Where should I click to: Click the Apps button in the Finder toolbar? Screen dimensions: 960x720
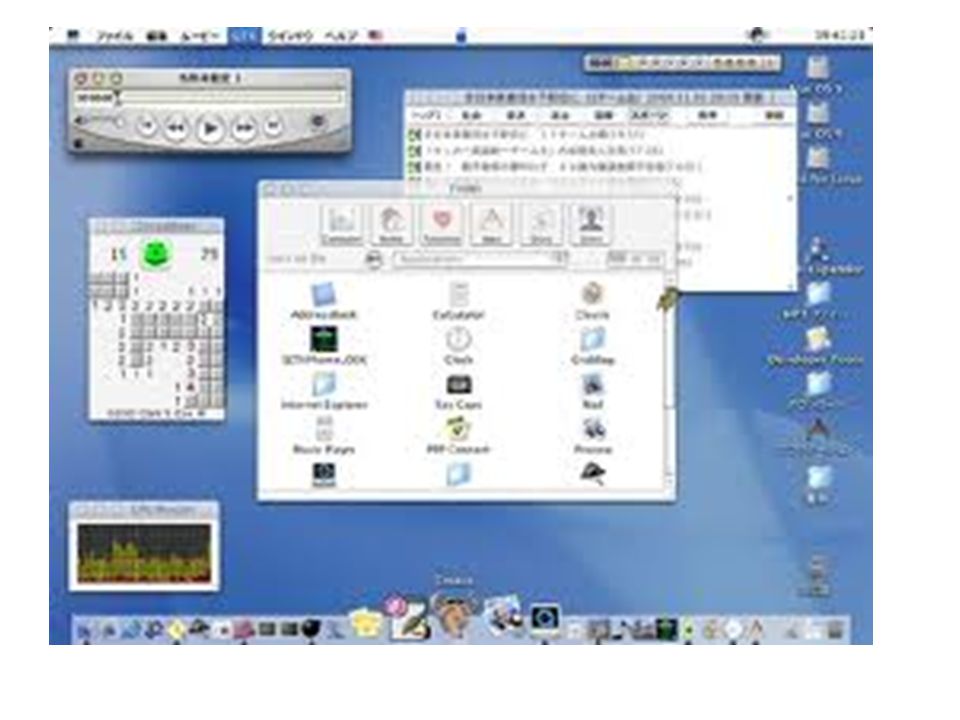pyautogui.click(x=492, y=225)
